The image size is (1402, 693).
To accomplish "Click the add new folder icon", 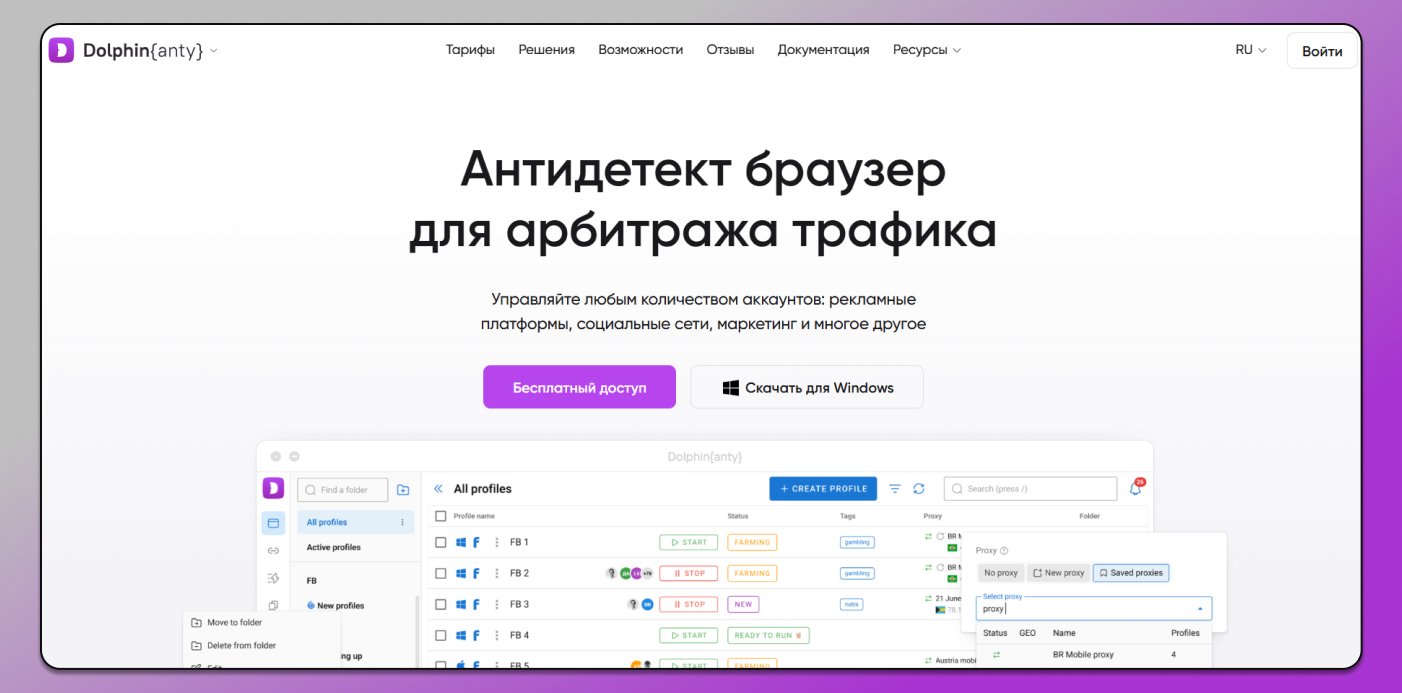I will point(403,490).
